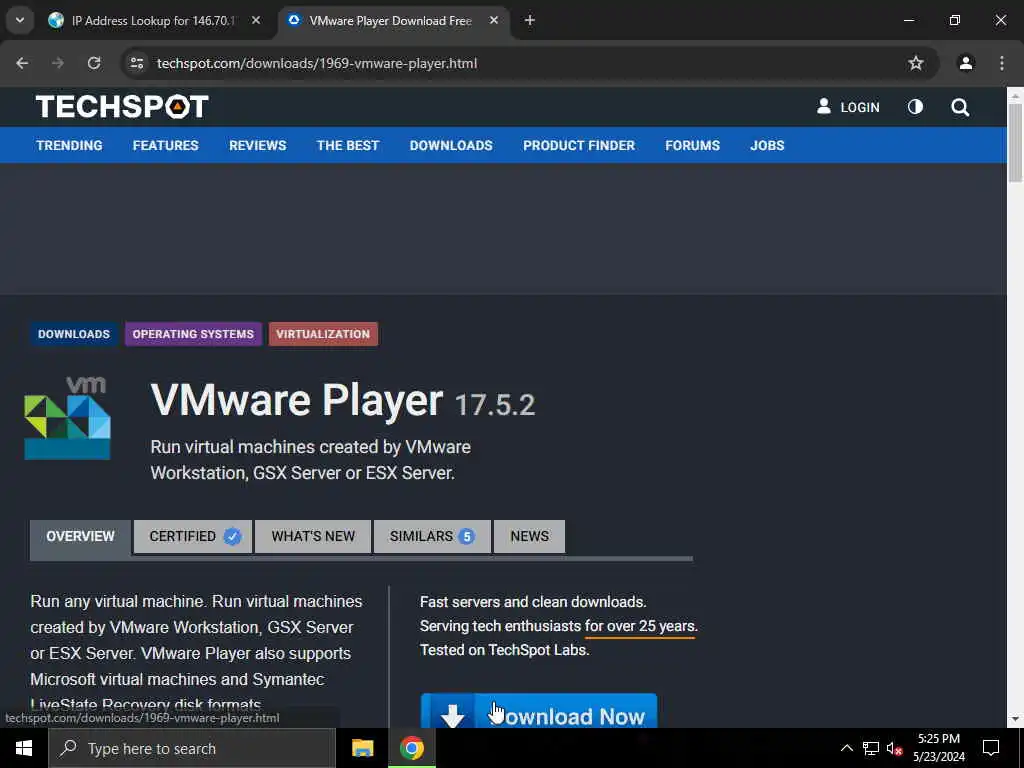The image size is (1024, 768).
Task: Open File Explorer from taskbar
Action: (x=362, y=748)
